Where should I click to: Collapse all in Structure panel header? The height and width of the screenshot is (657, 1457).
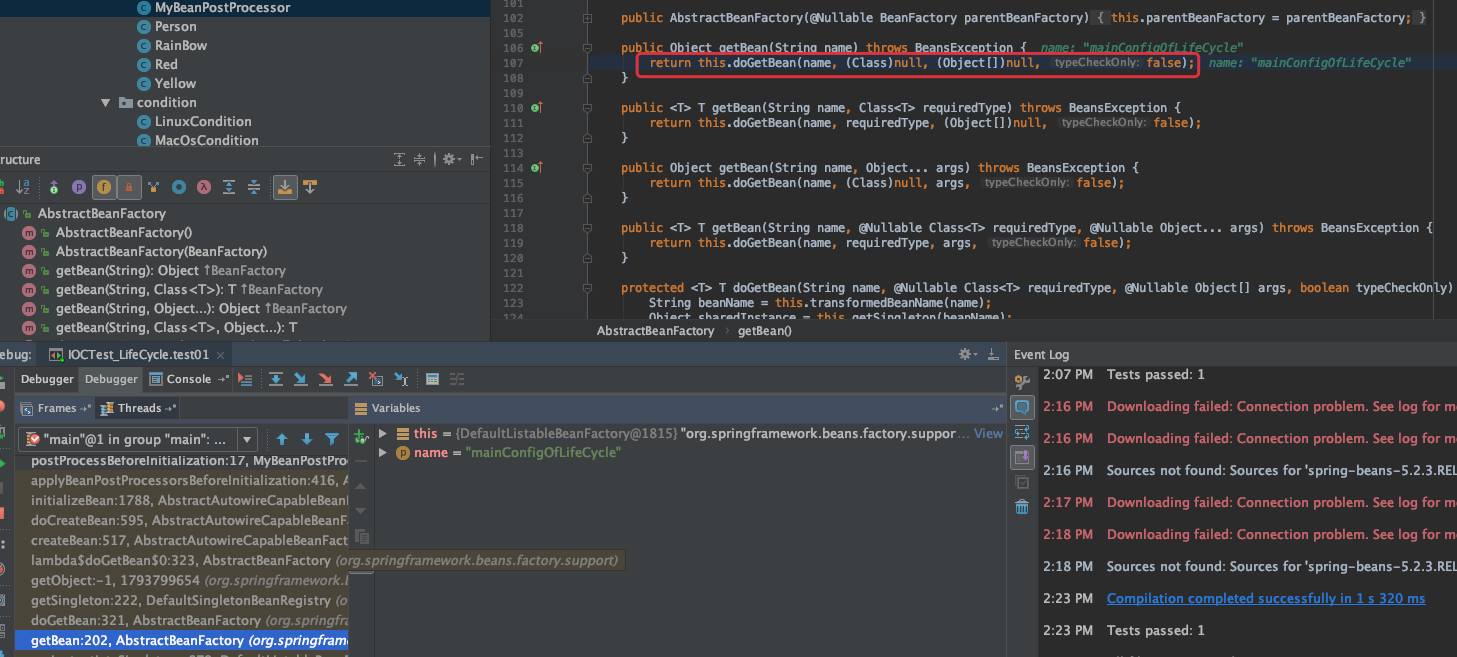[421, 159]
